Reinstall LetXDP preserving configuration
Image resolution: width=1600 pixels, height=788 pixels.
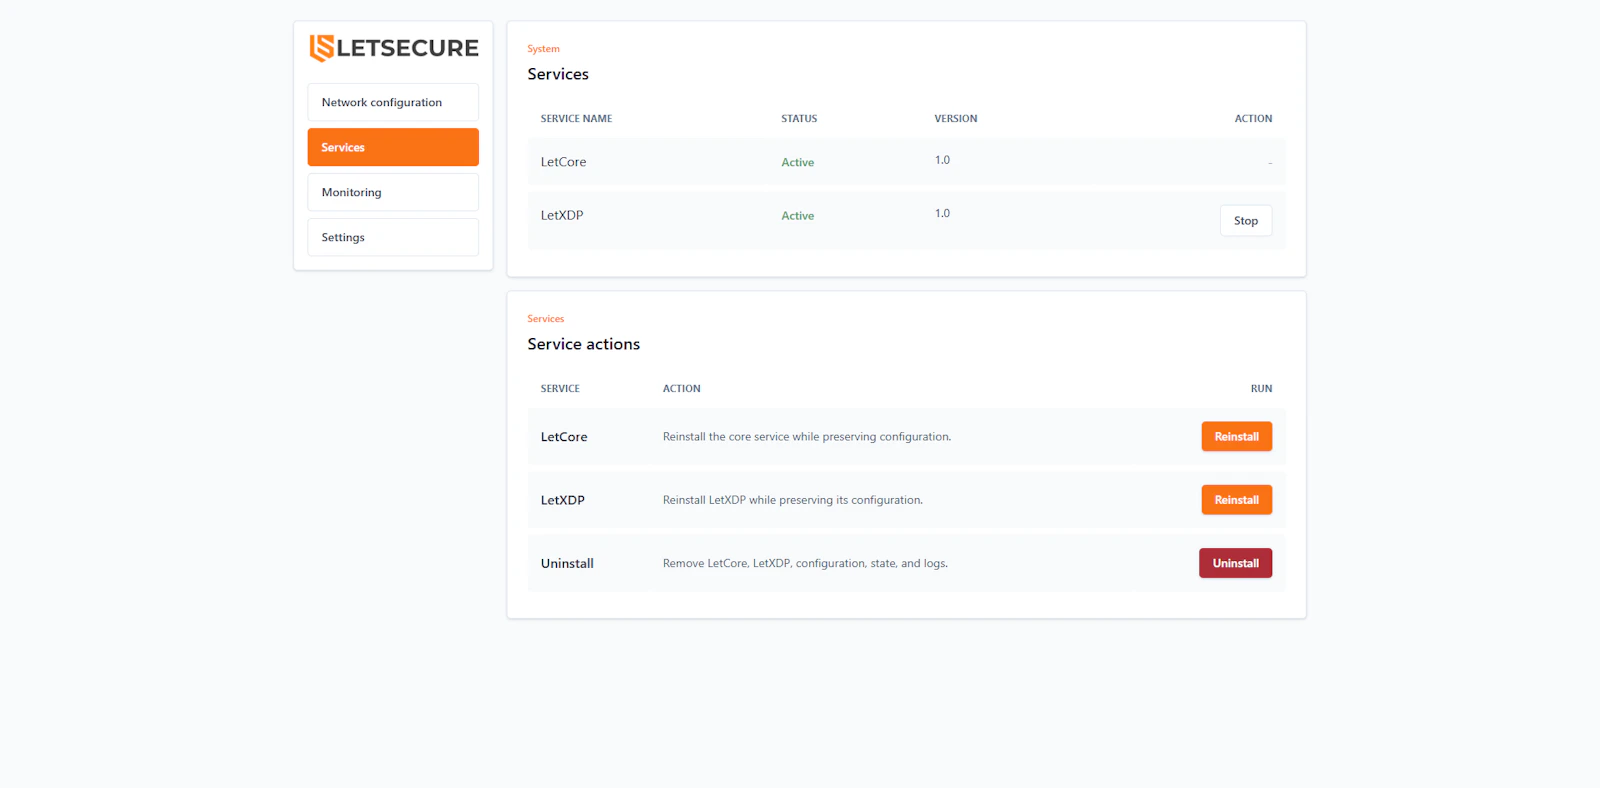(x=1237, y=500)
